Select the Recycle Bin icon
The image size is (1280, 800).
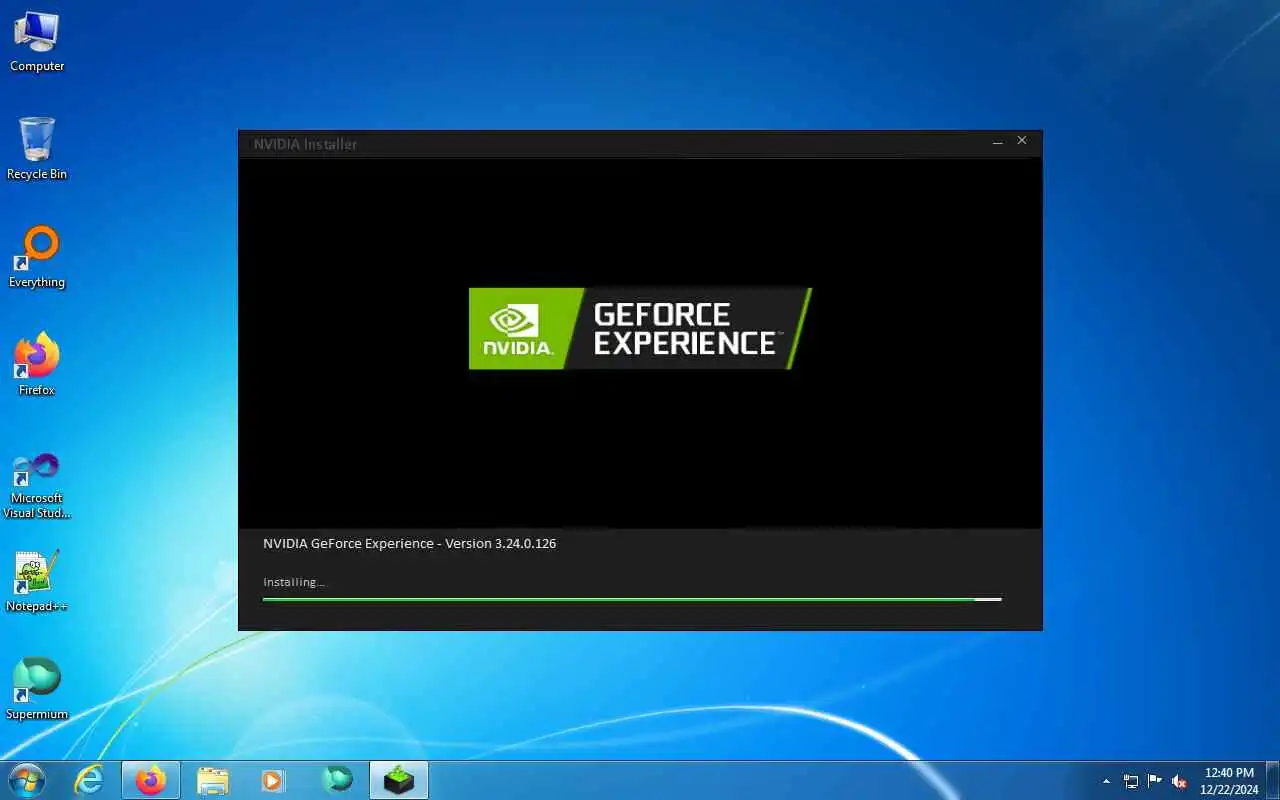click(x=37, y=148)
